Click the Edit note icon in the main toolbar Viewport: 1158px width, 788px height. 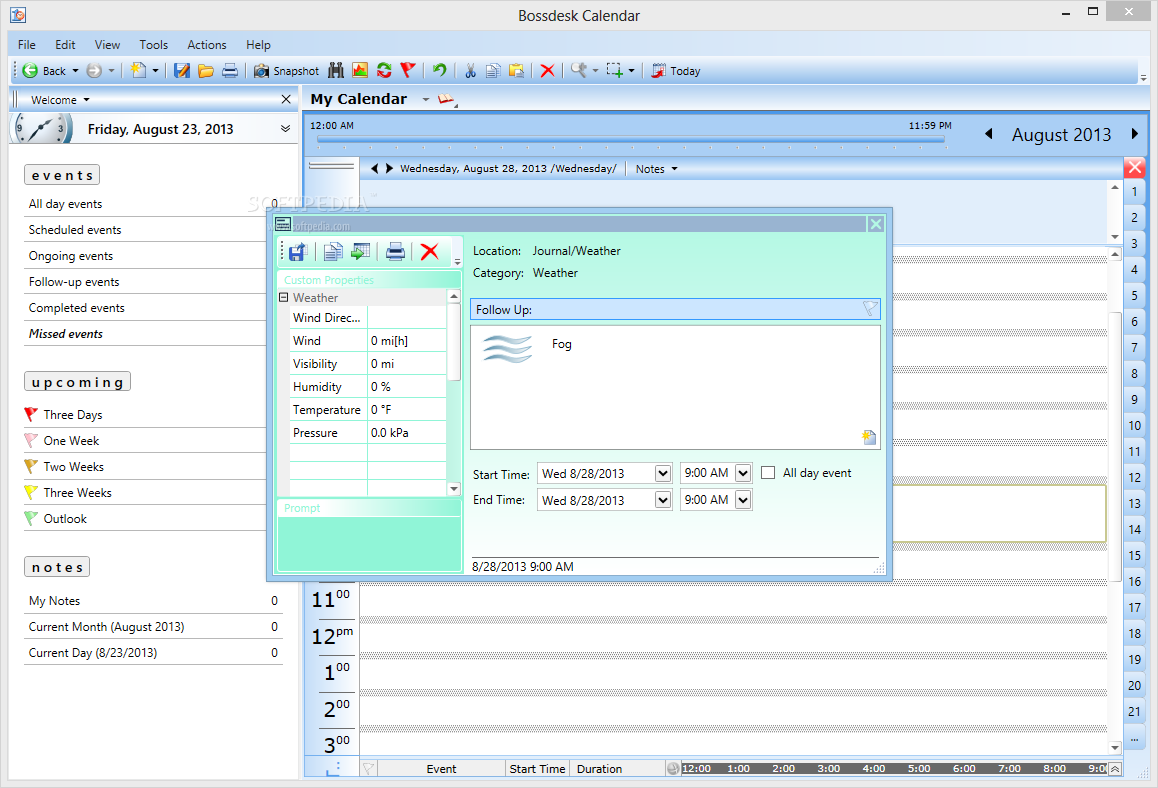pyautogui.click(x=182, y=71)
